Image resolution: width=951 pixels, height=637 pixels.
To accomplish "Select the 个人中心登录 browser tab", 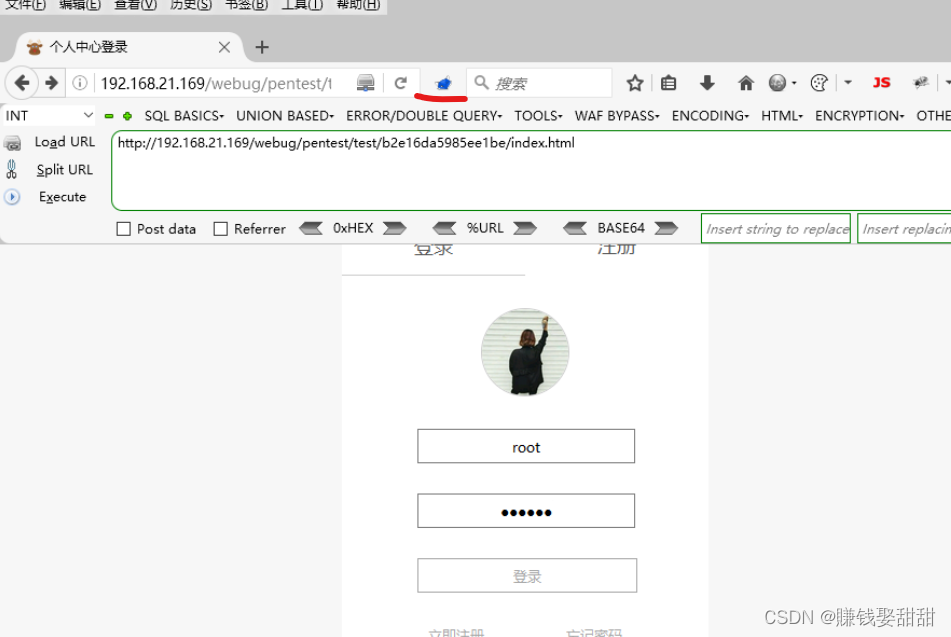I will coord(129,47).
